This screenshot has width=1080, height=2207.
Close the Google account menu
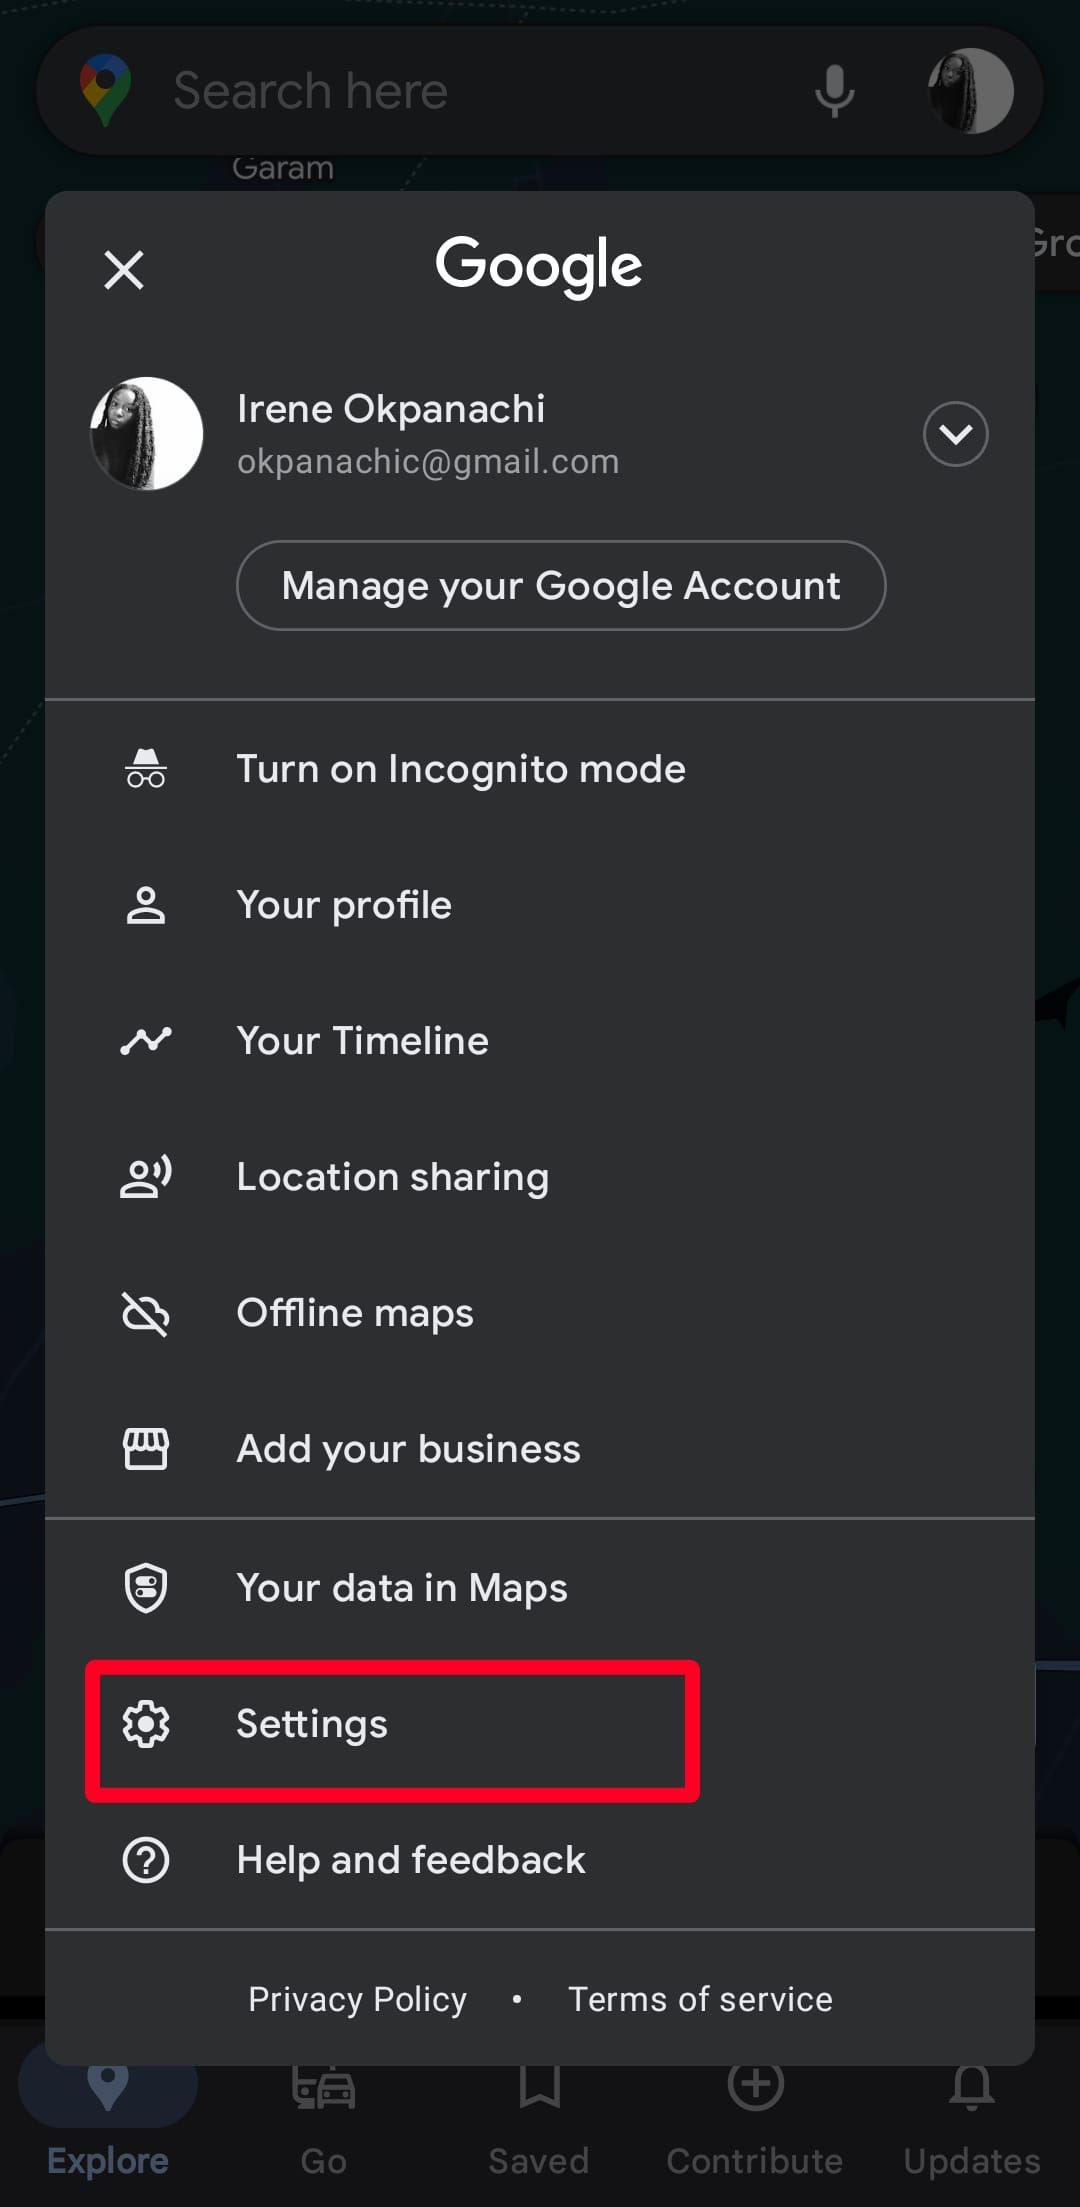(x=124, y=270)
